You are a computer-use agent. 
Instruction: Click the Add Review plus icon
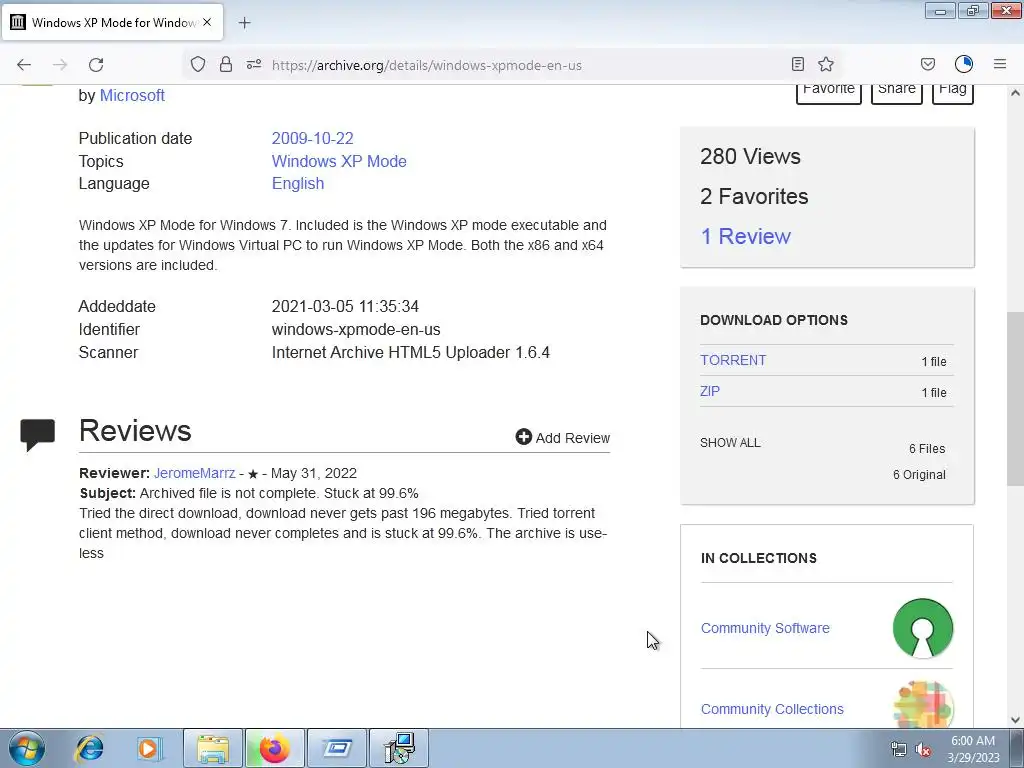pyautogui.click(x=523, y=437)
